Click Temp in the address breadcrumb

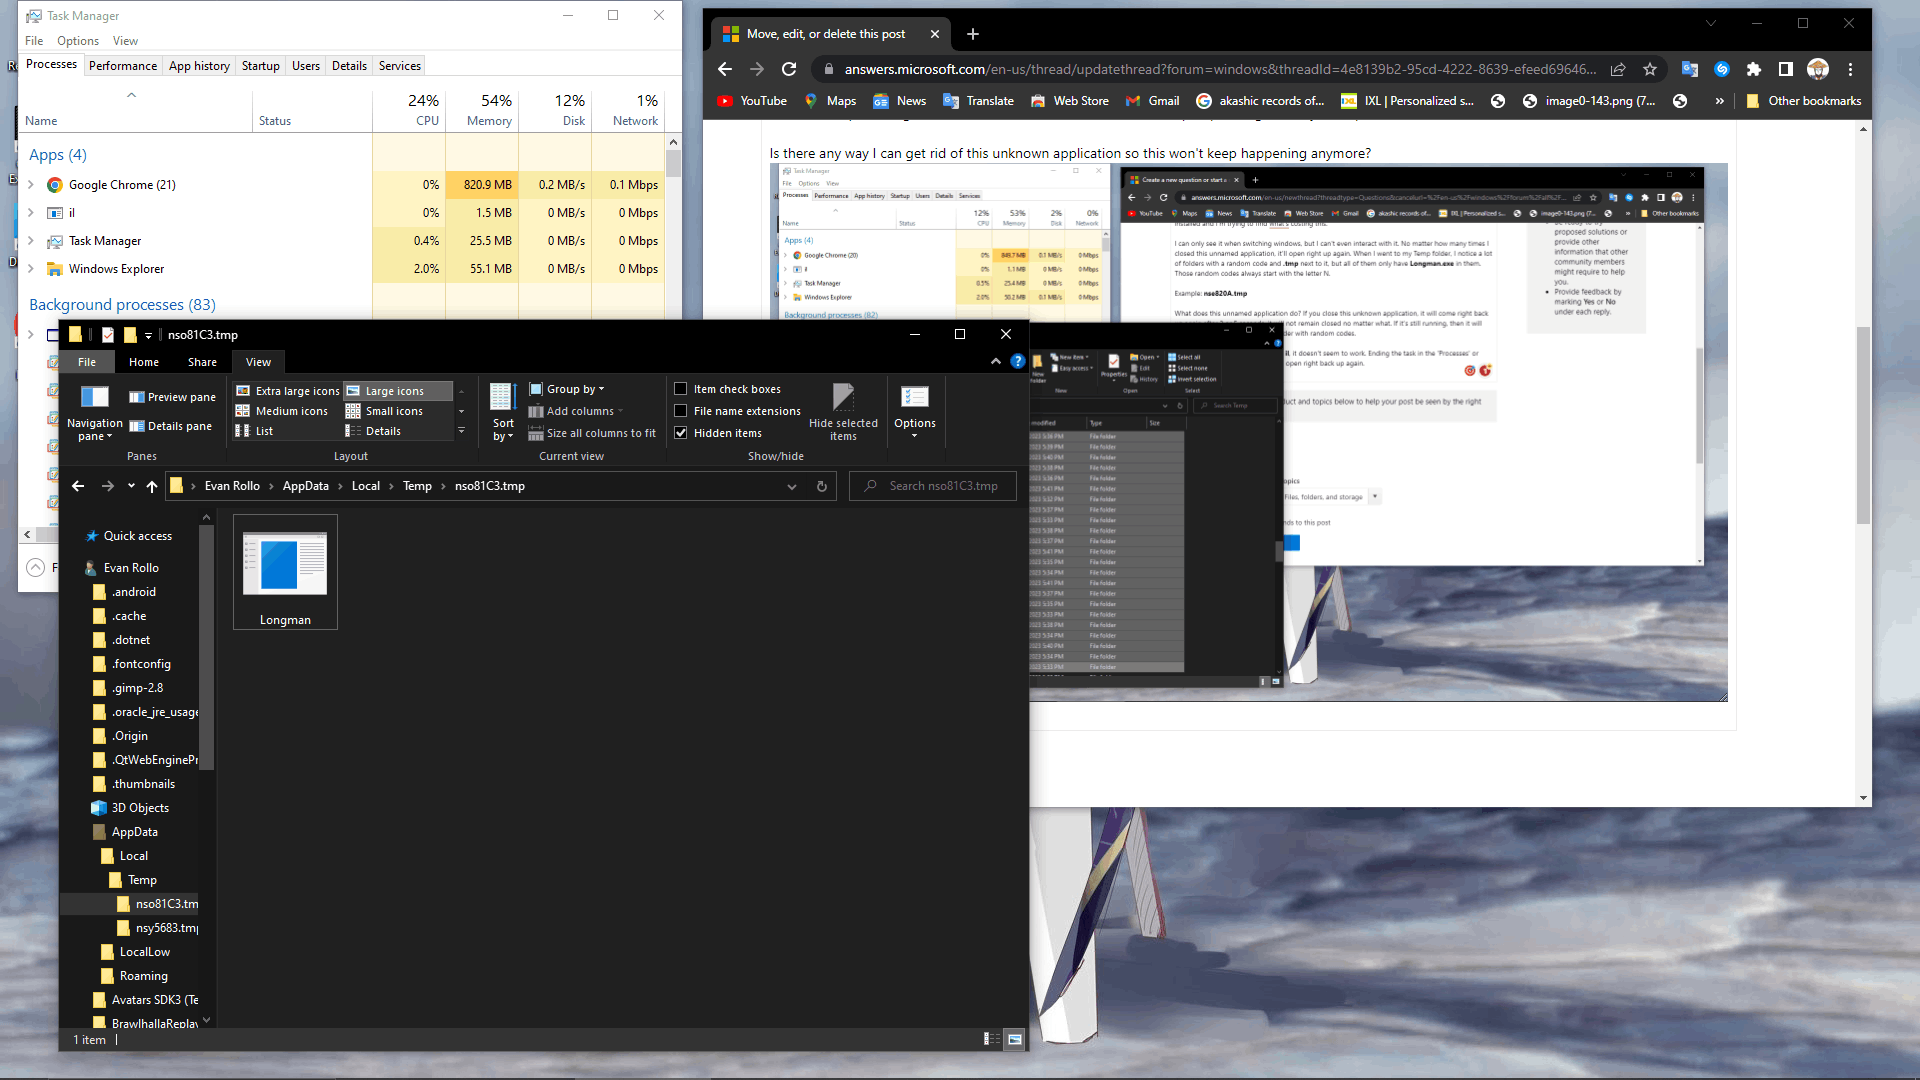417,486
